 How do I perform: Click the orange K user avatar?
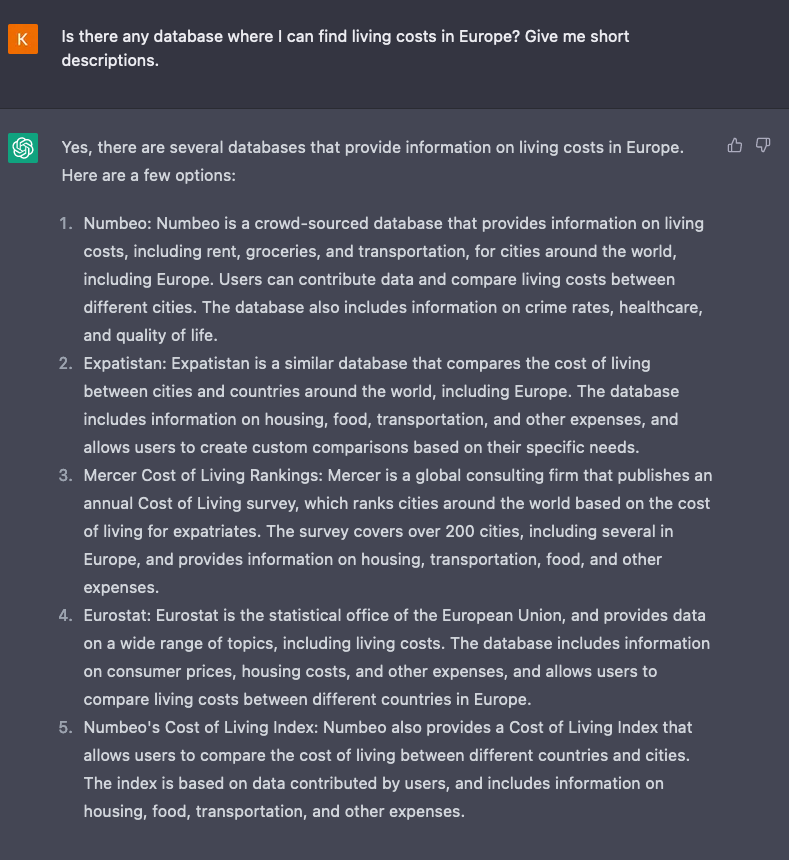pos(23,39)
